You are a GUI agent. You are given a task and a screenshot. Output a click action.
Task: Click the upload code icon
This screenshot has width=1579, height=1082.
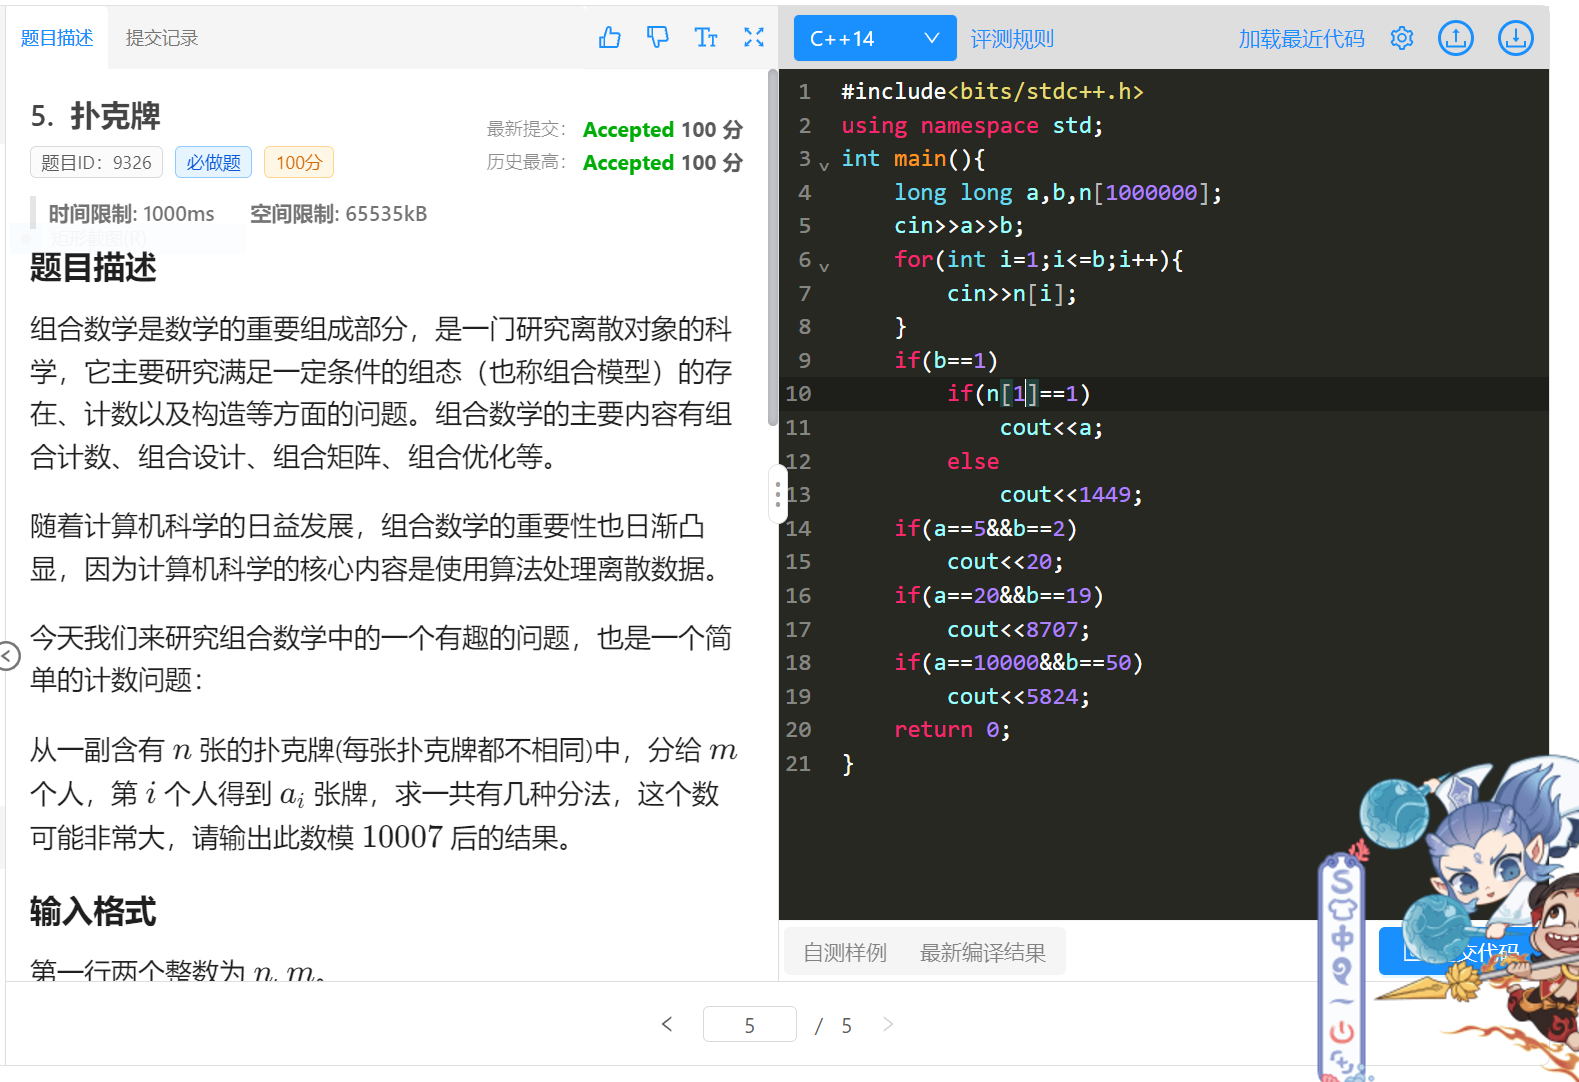(1456, 38)
